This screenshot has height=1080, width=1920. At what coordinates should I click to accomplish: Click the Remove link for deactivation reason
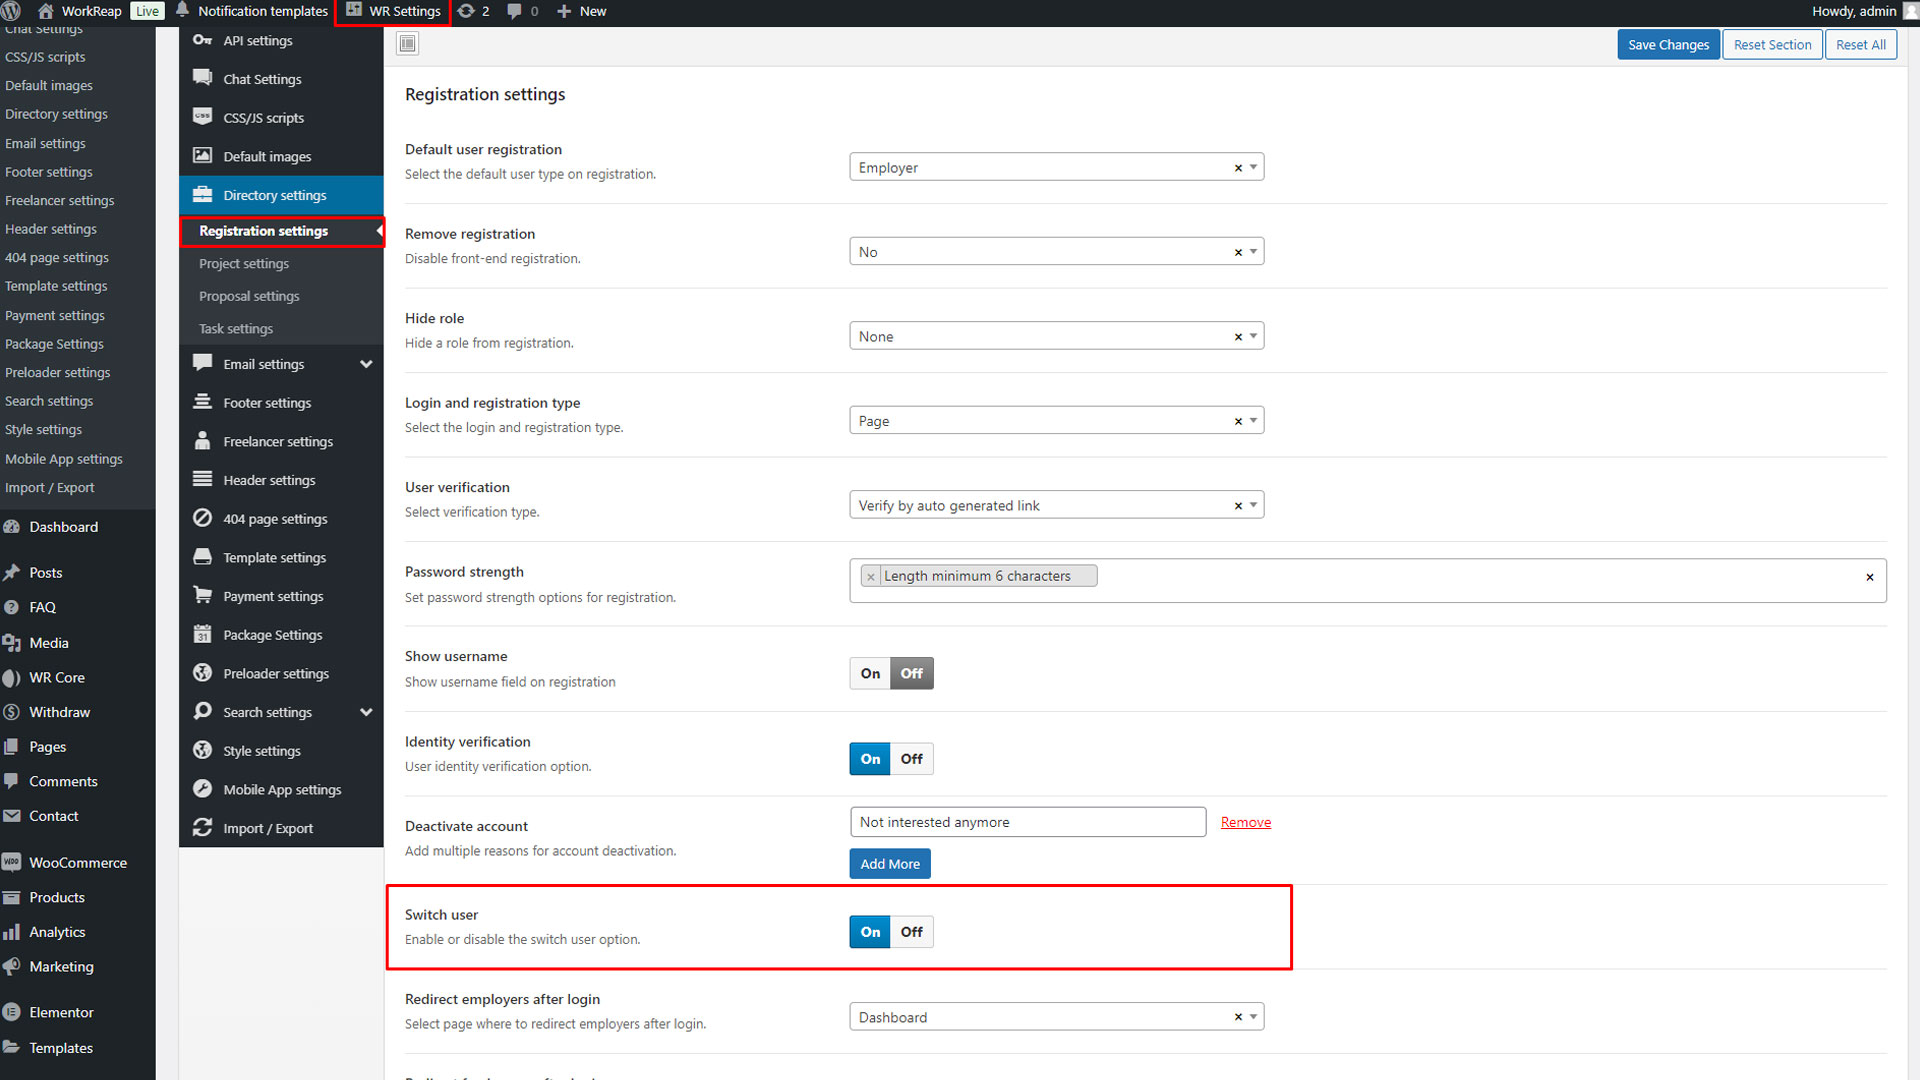[1245, 822]
